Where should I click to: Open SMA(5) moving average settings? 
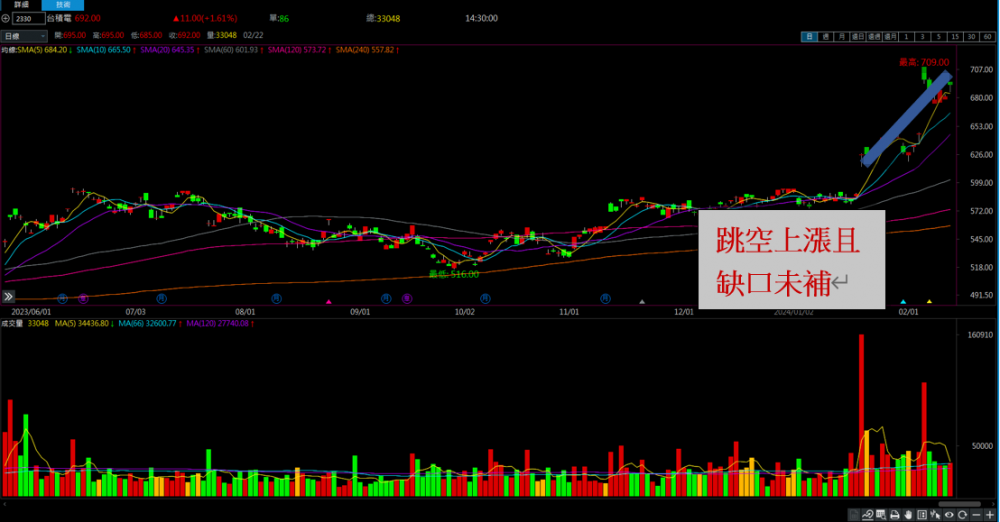tap(44, 49)
